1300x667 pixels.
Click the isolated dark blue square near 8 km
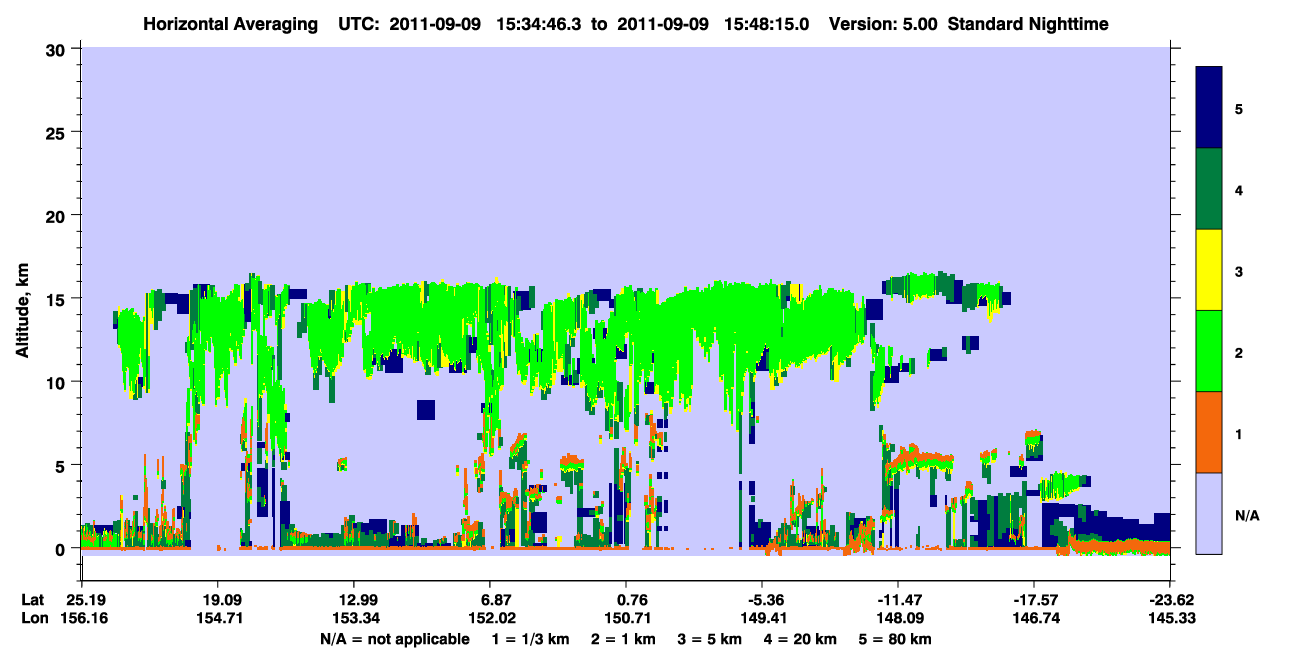tap(426, 410)
